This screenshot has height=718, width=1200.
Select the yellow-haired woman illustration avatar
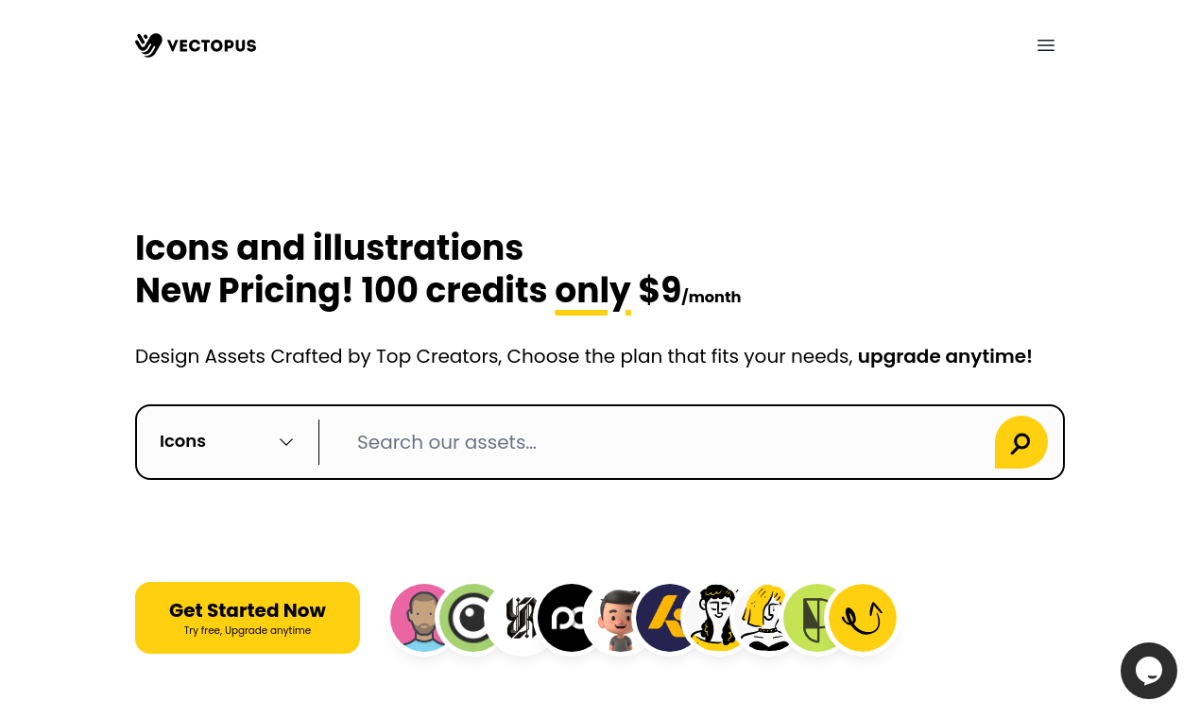766,618
